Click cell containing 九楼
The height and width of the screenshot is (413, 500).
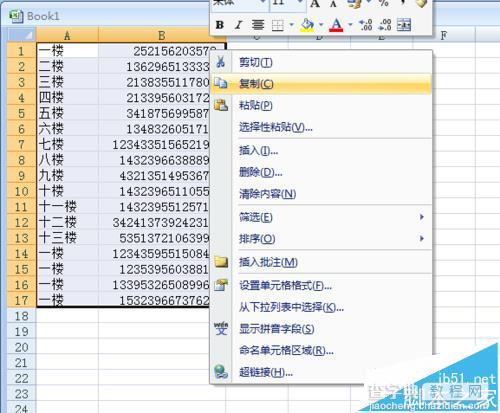point(67,176)
